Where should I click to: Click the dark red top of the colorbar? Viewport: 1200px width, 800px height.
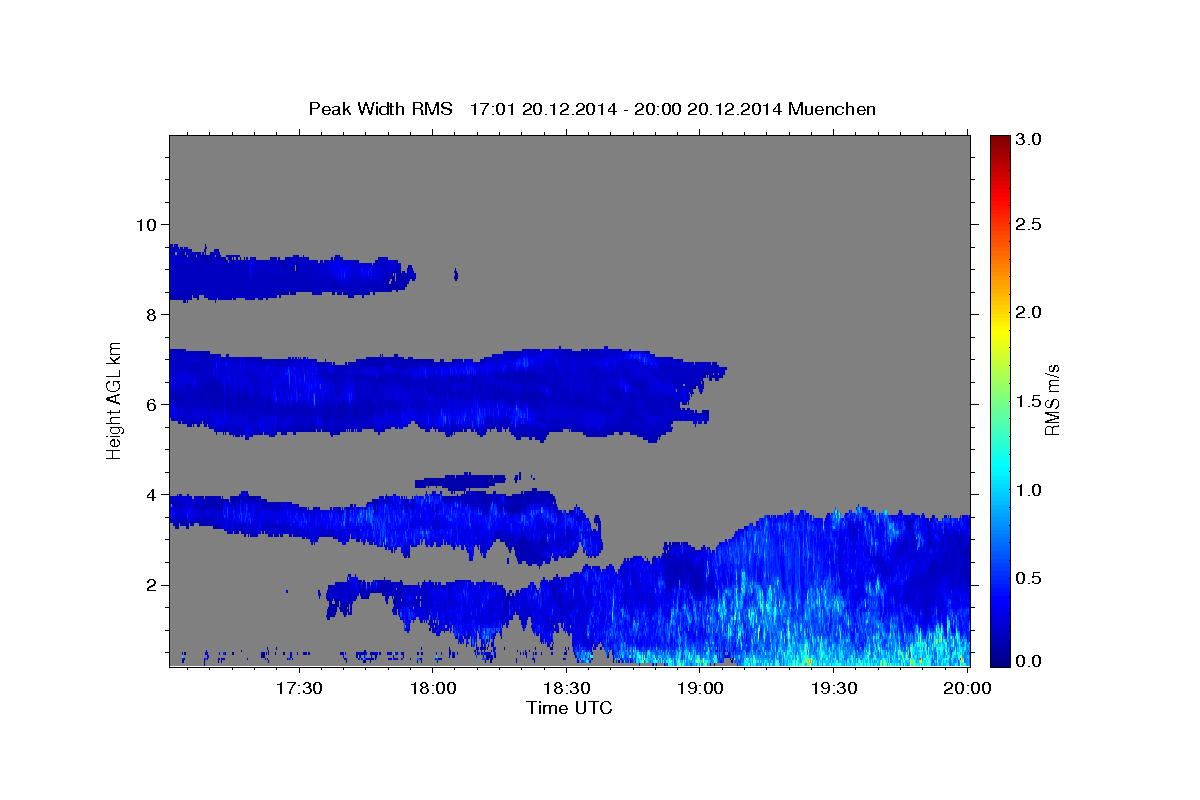(999, 142)
